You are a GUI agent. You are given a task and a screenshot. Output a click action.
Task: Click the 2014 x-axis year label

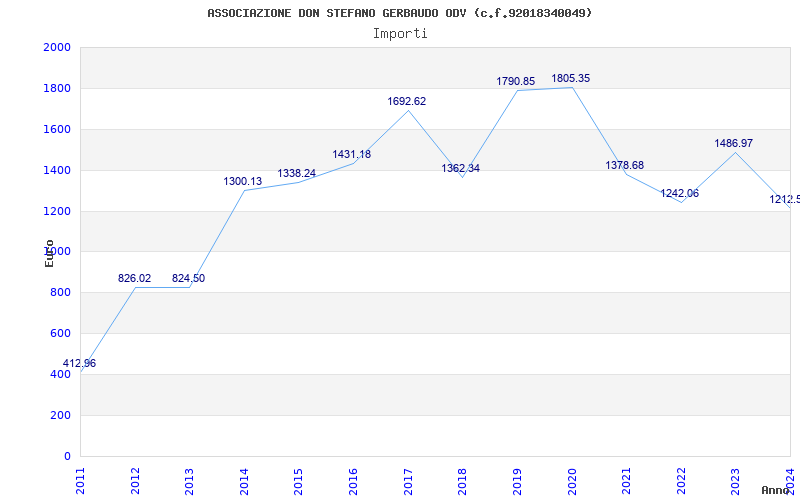pos(244,481)
